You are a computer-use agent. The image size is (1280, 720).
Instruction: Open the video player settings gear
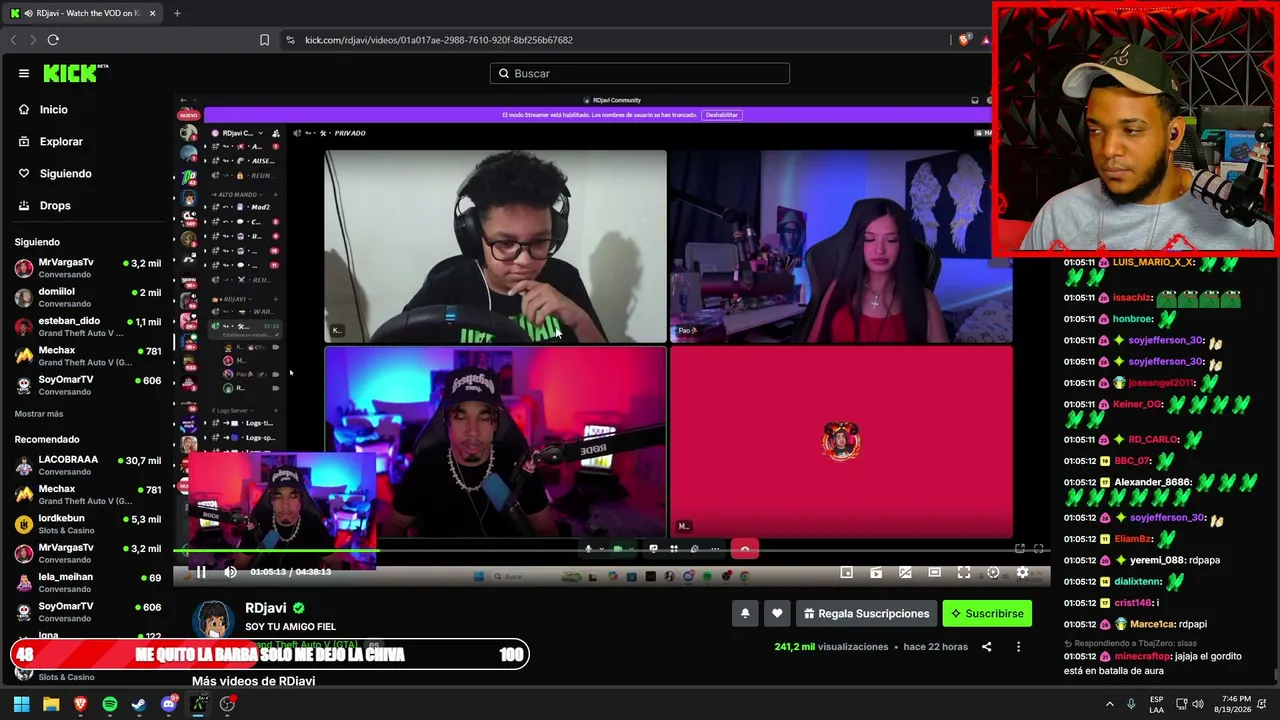tap(1022, 572)
